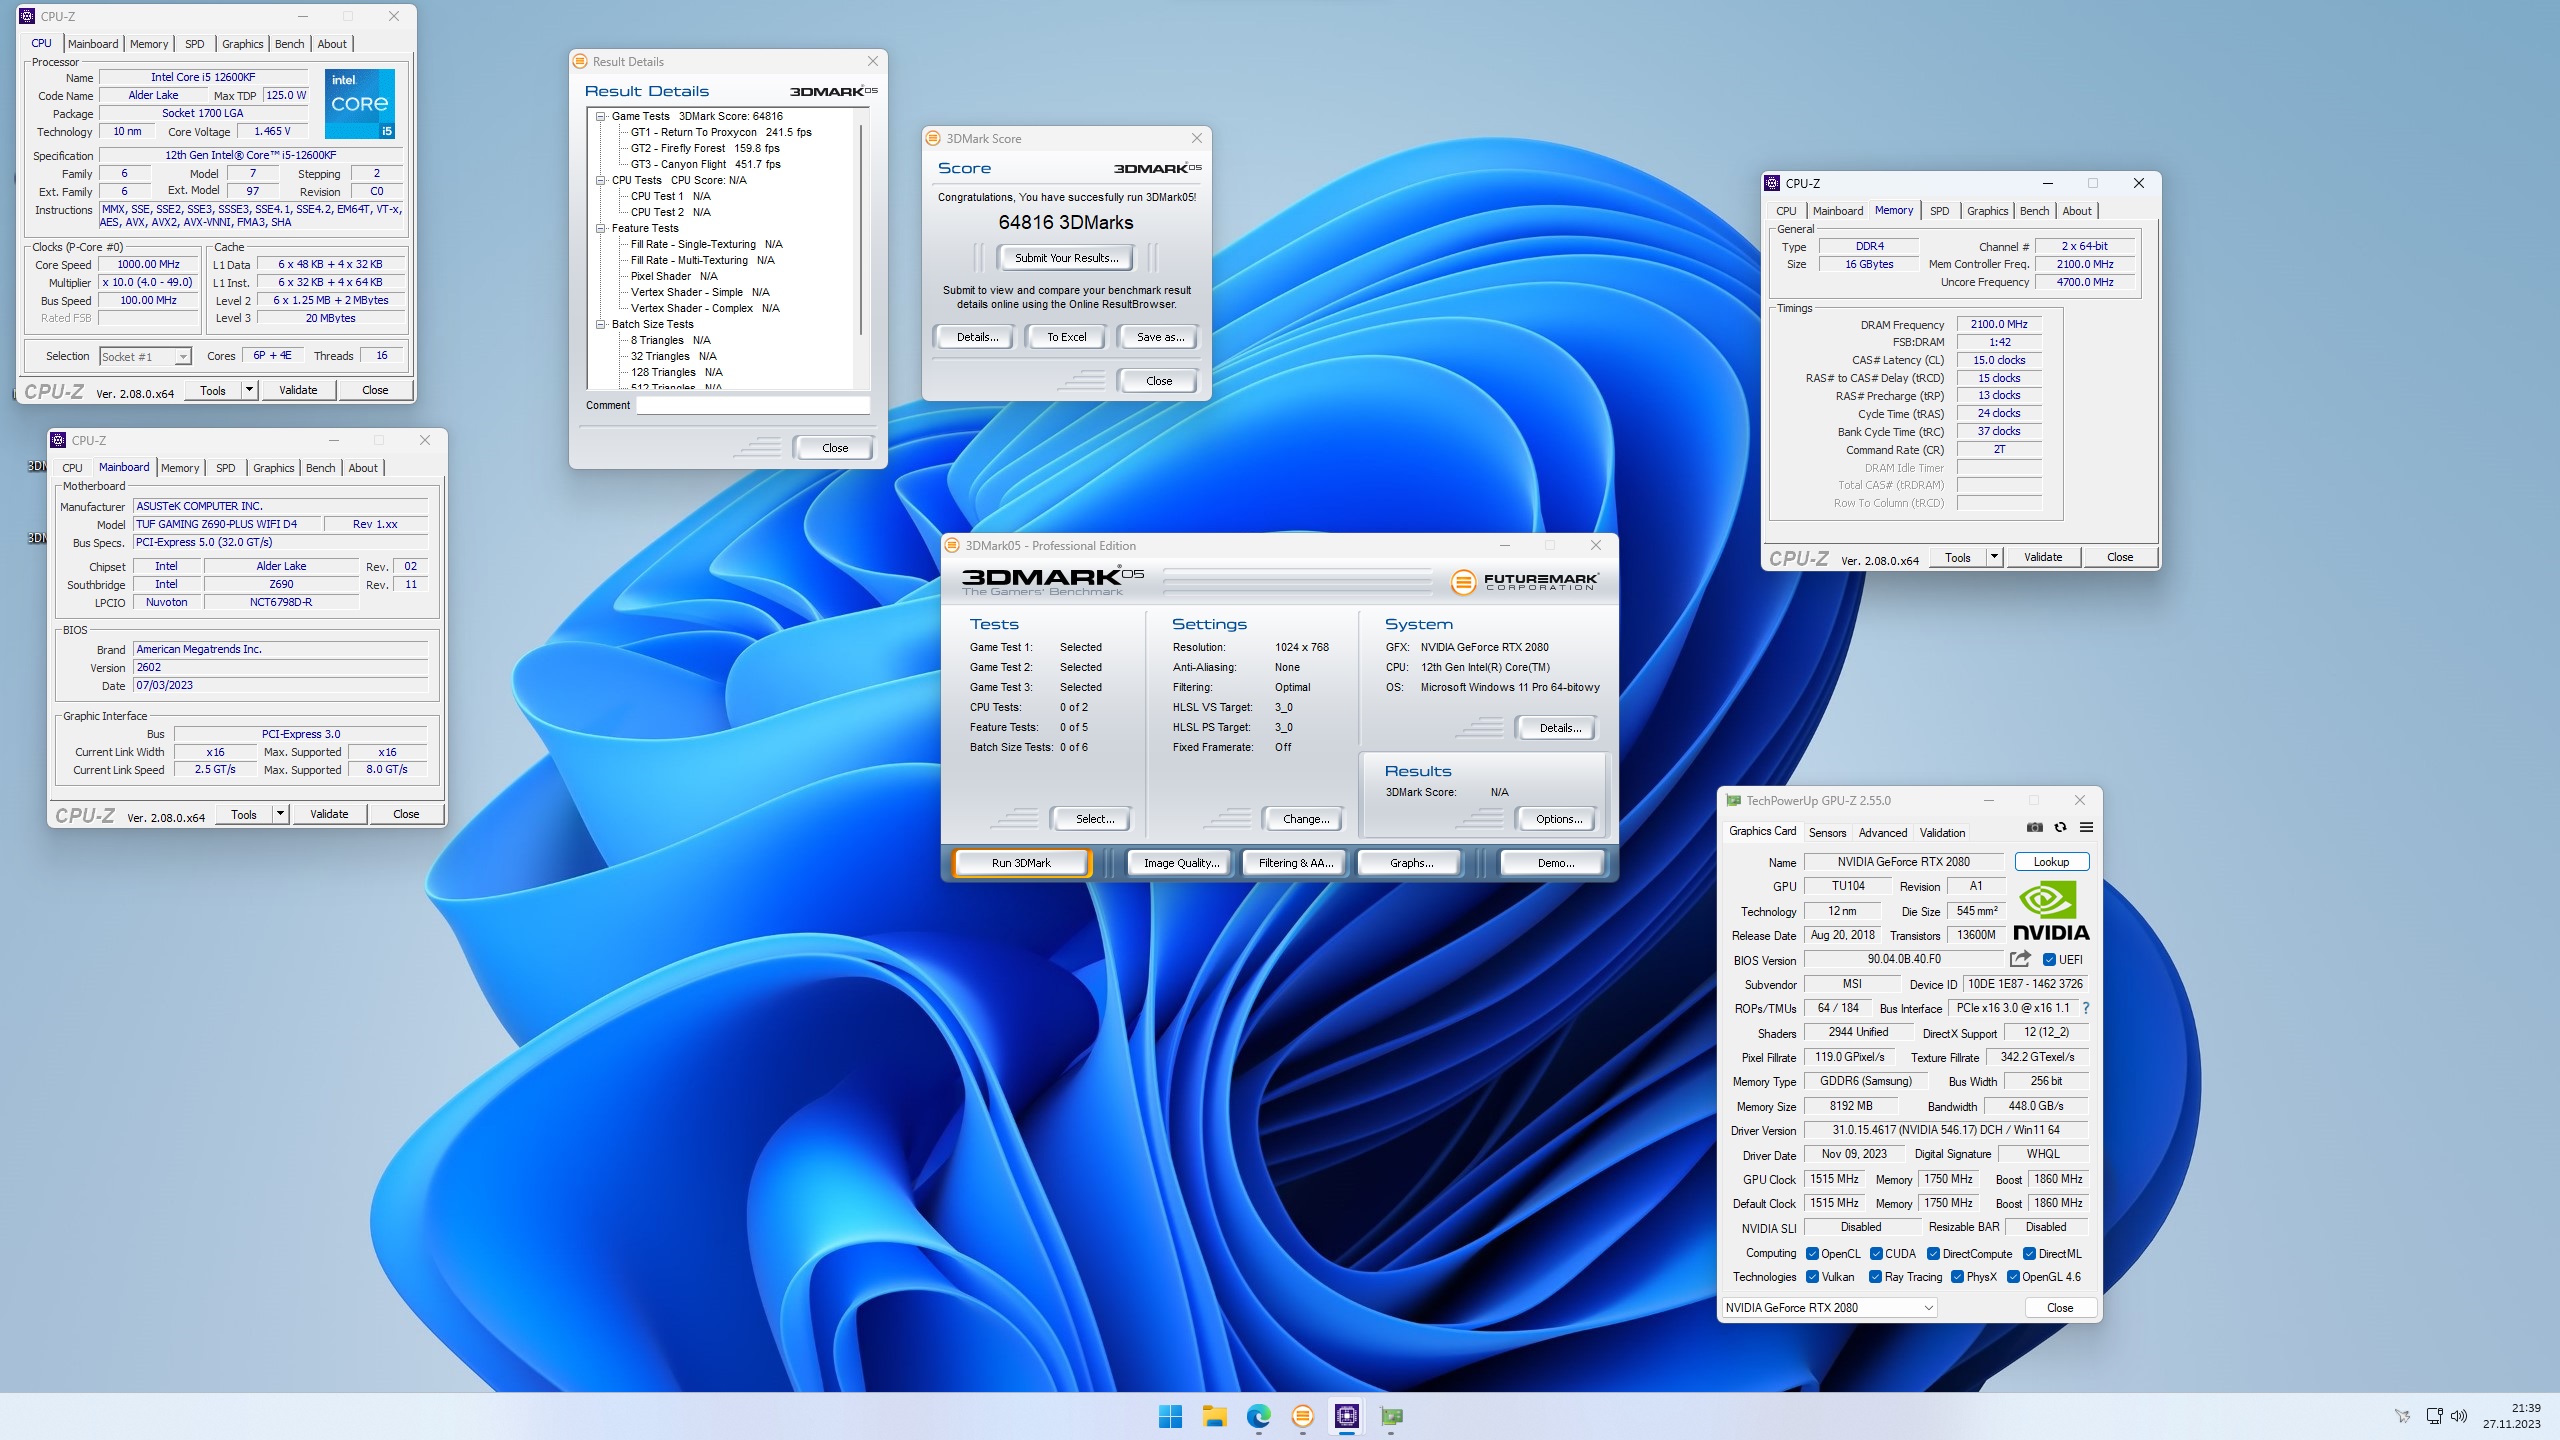Image resolution: width=2560 pixels, height=1440 pixels.
Task: Switch to Advanced tab in GPU-Z
Action: pyautogui.click(x=1882, y=832)
